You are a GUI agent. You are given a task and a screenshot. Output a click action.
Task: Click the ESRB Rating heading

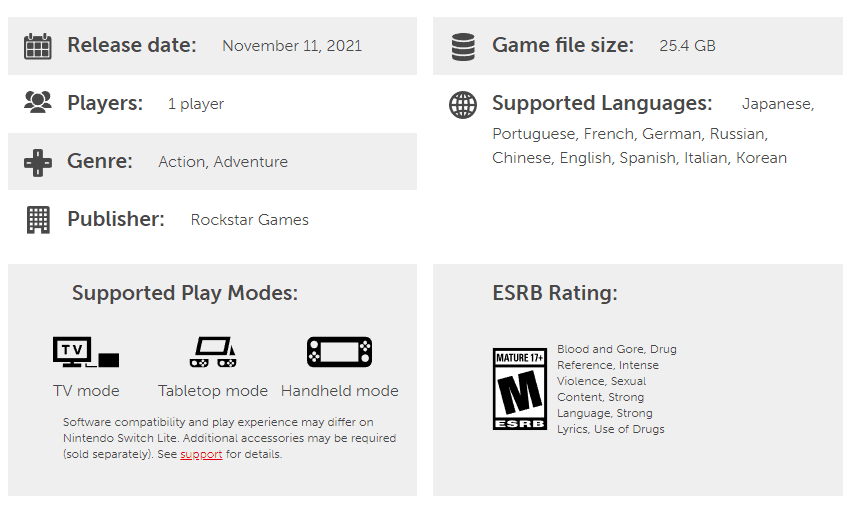point(555,293)
